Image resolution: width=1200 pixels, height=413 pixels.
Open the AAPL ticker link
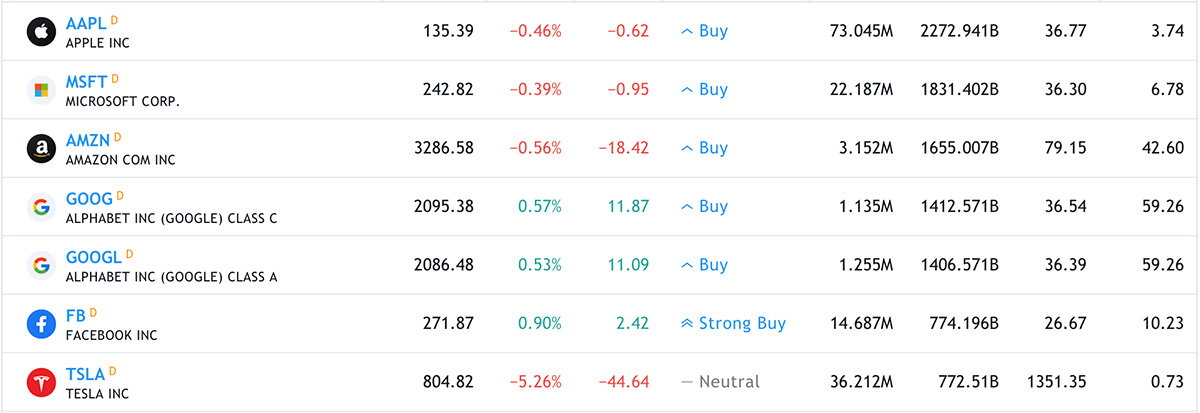point(86,23)
